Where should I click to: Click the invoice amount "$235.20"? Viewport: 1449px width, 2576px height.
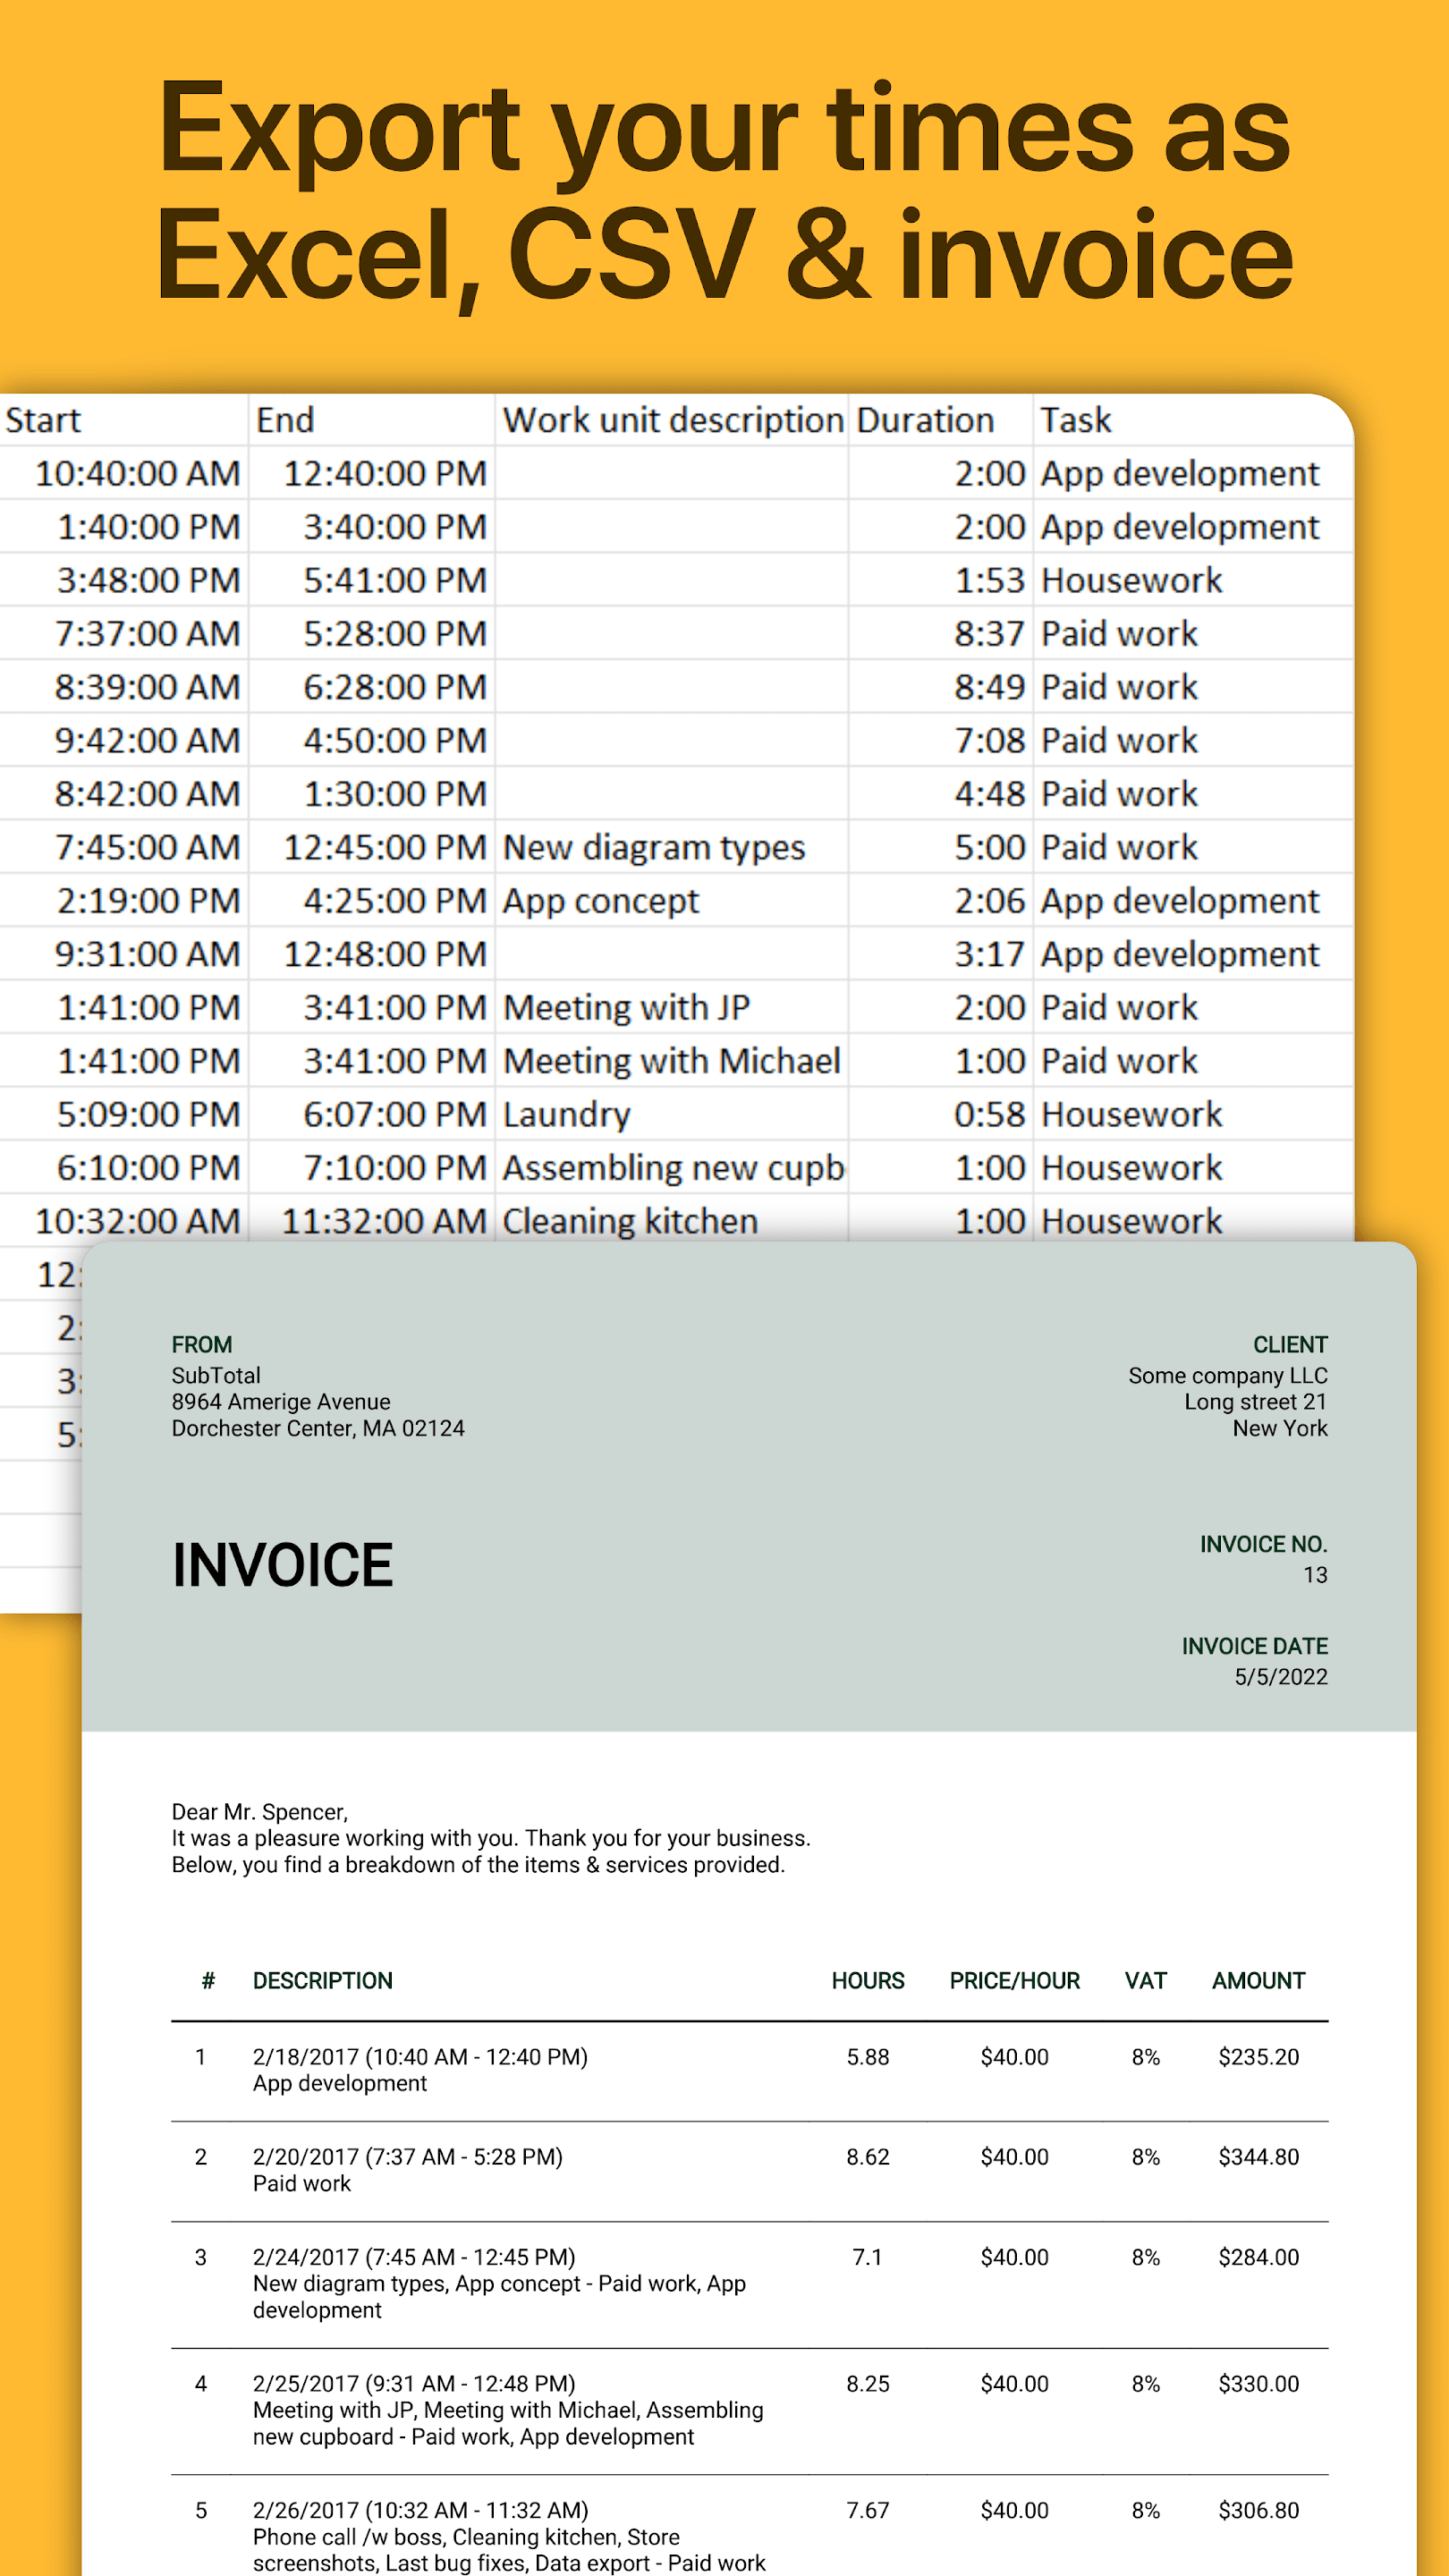click(1259, 2057)
